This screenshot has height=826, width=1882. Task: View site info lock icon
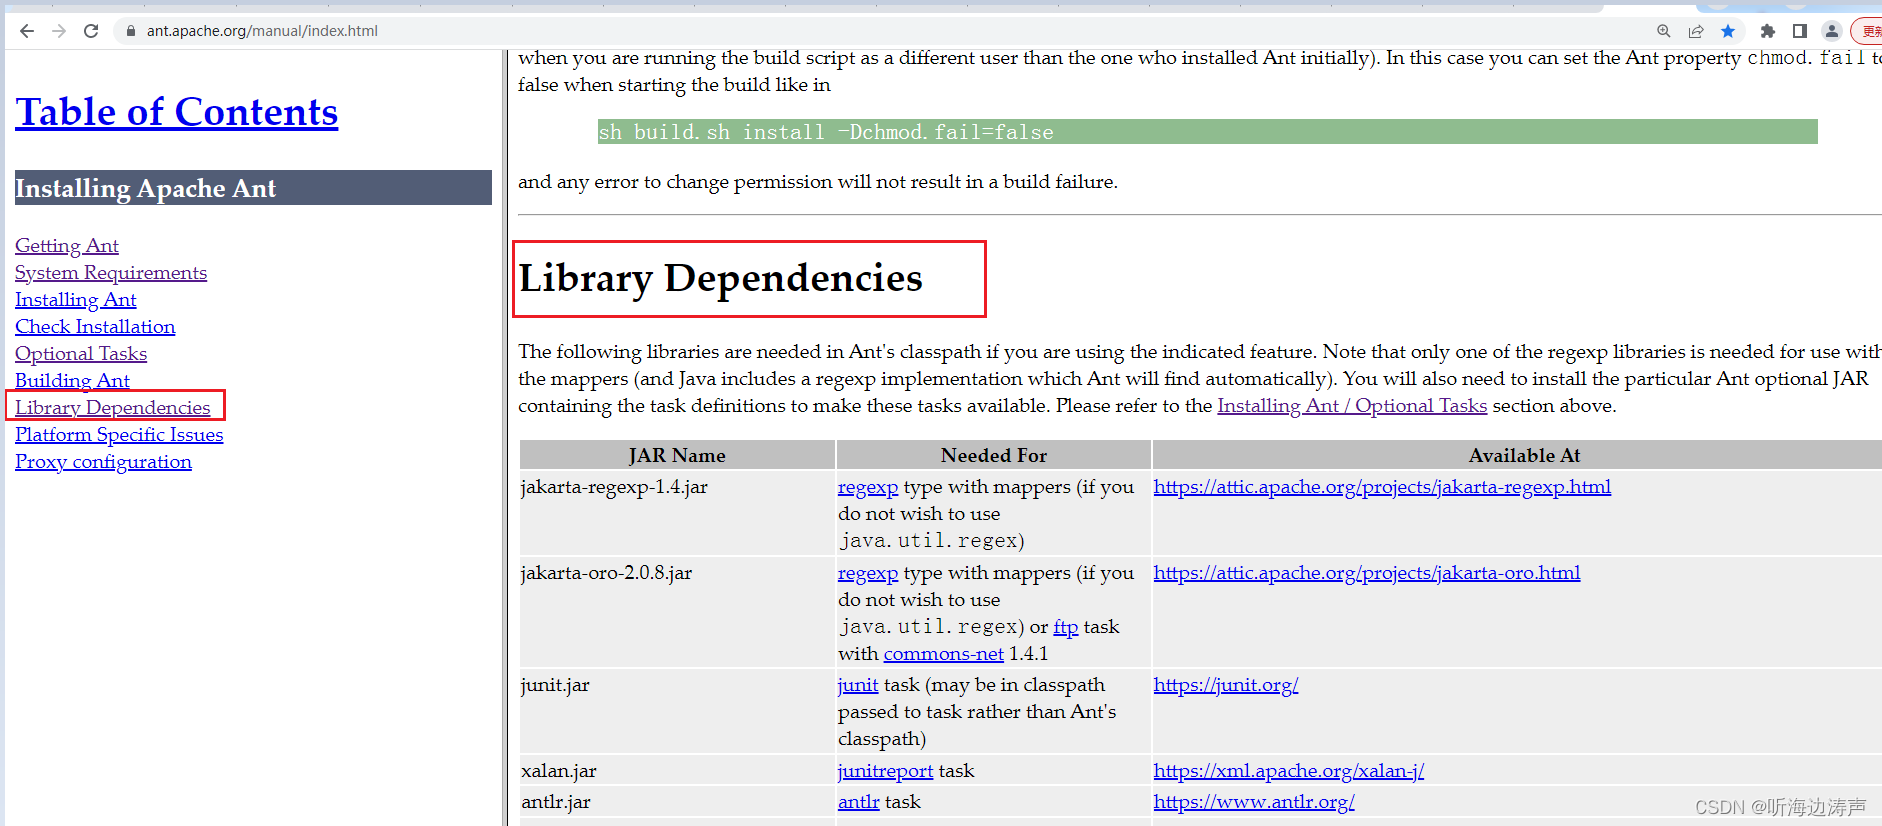(x=130, y=31)
